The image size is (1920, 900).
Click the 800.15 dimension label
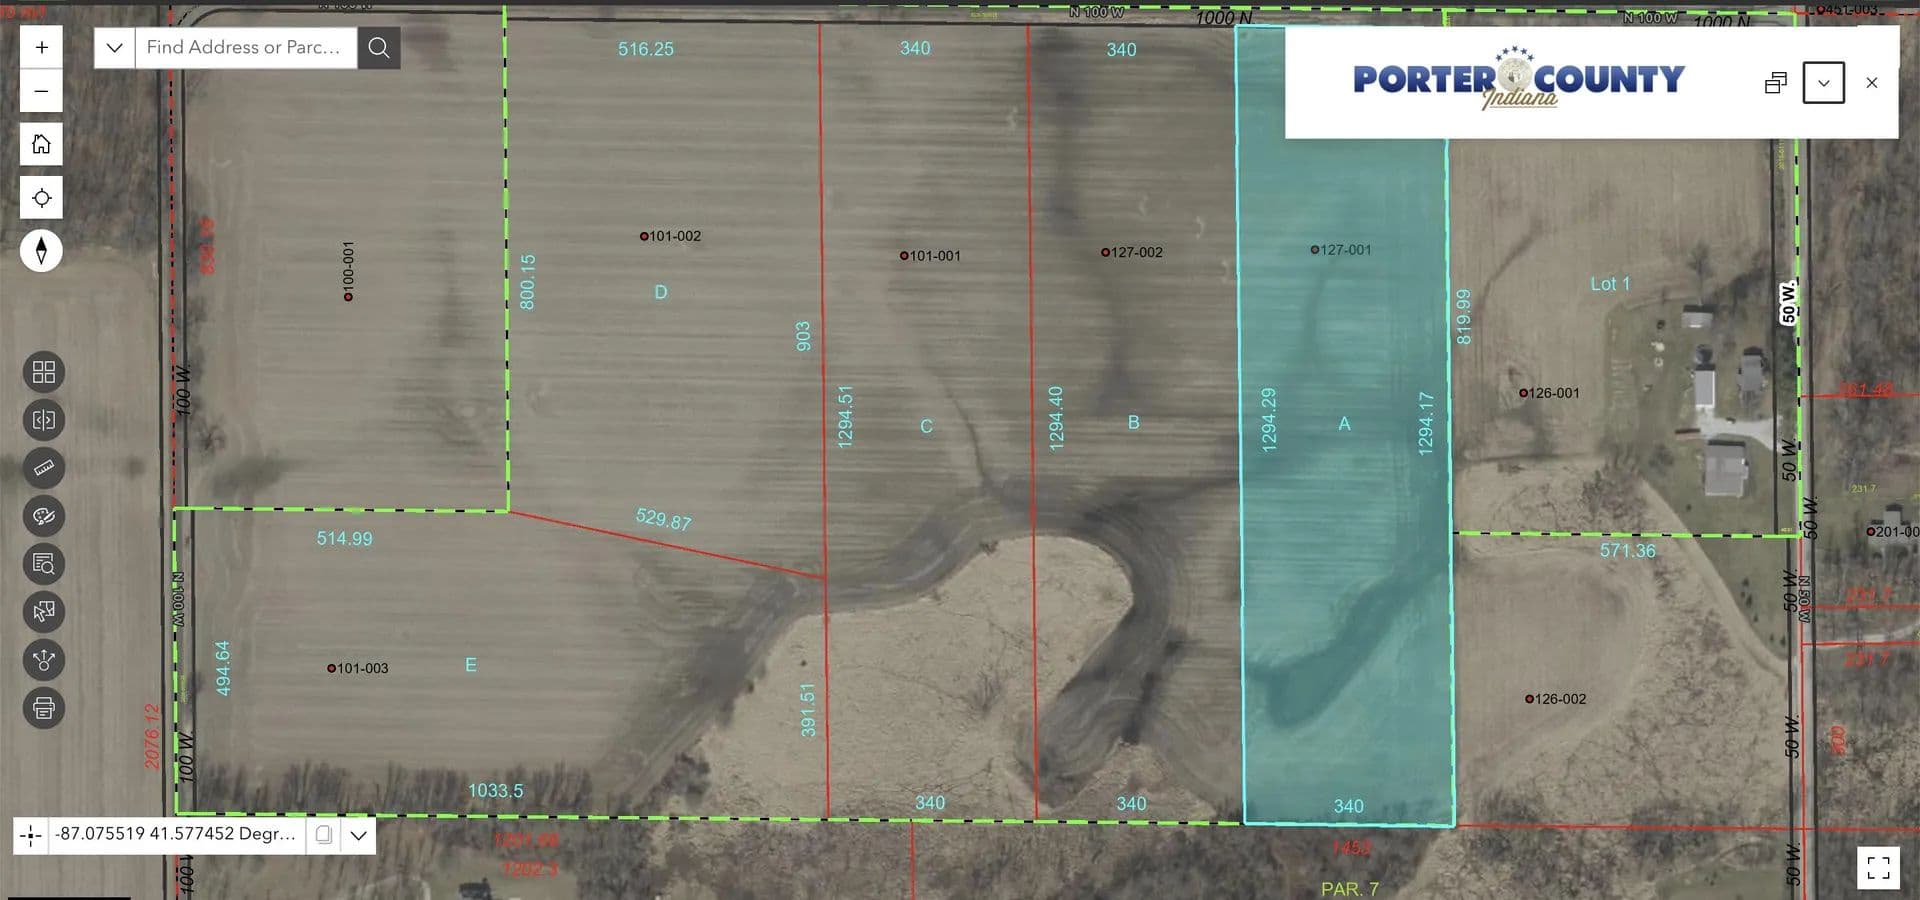527,282
